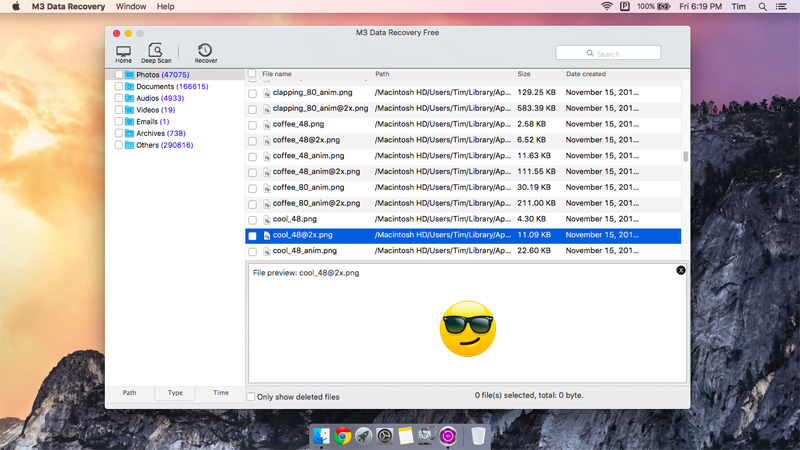Open Spotlight search in the menu bar
800x450 pixels.
(x=762, y=7)
